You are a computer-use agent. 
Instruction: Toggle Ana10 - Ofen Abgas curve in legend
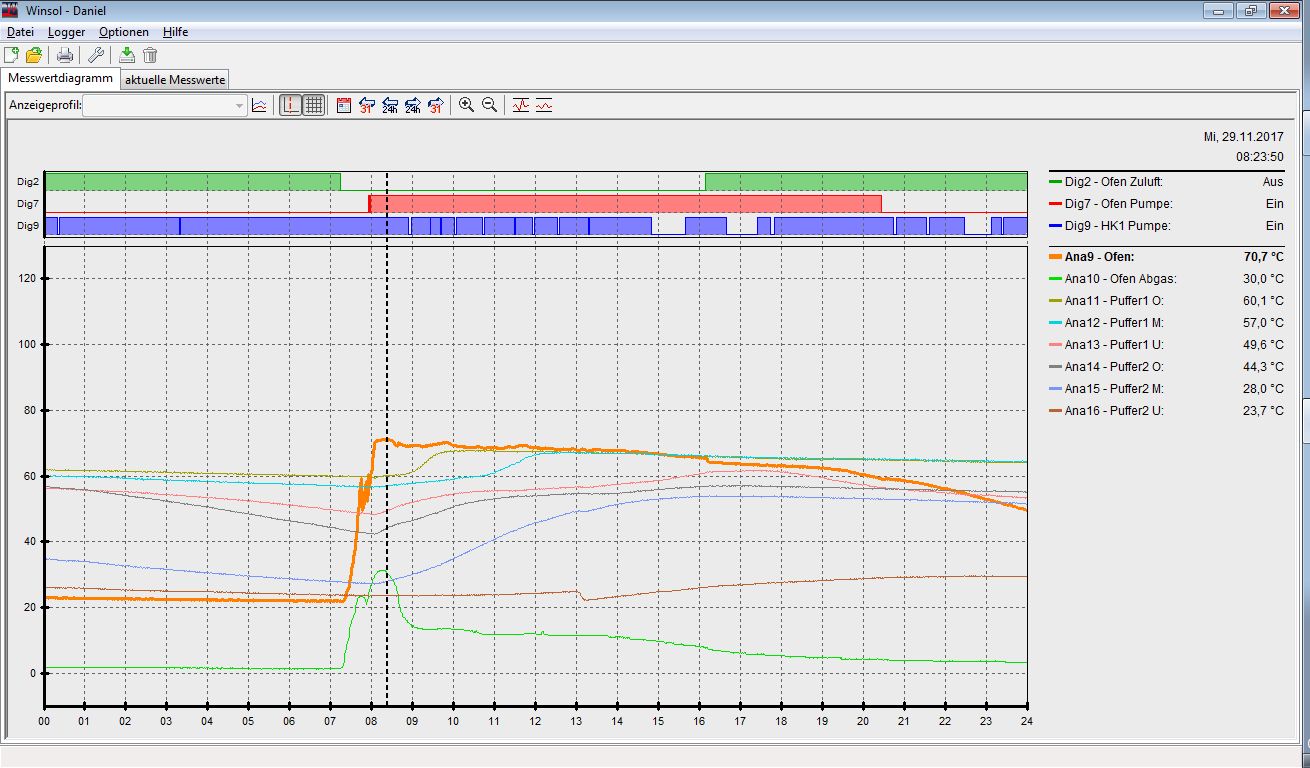click(1120, 279)
